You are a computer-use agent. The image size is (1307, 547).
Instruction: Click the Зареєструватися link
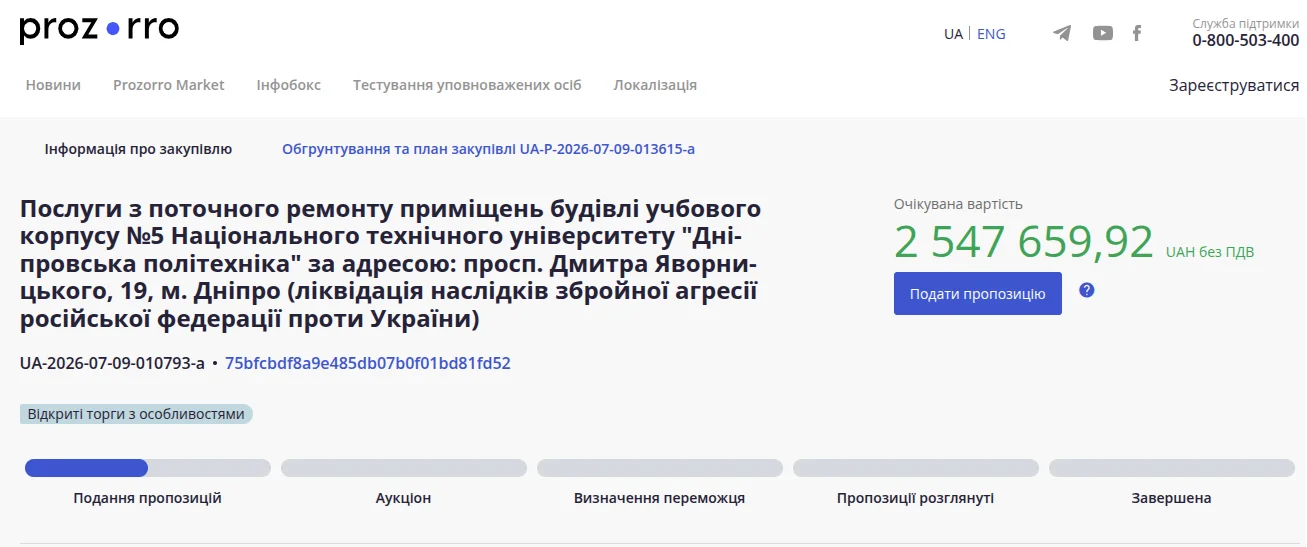(1234, 85)
